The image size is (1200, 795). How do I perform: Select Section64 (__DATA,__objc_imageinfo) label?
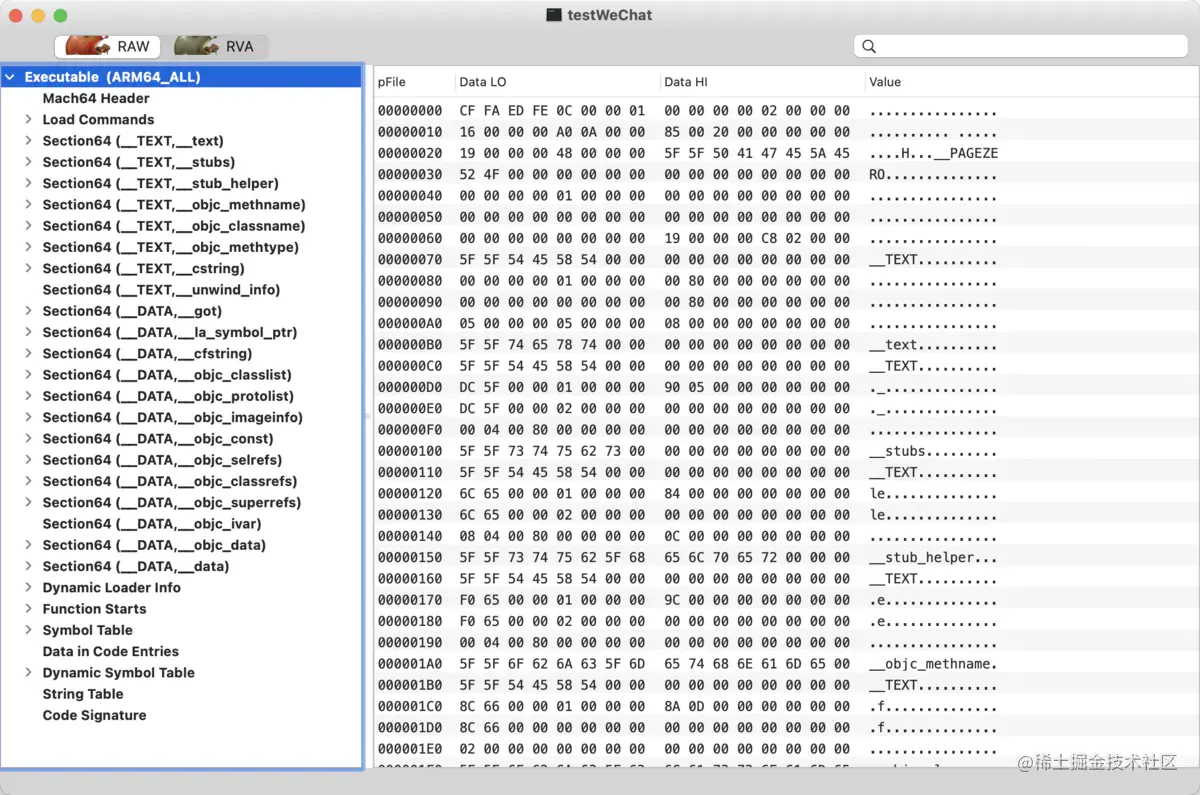tap(172, 418)
